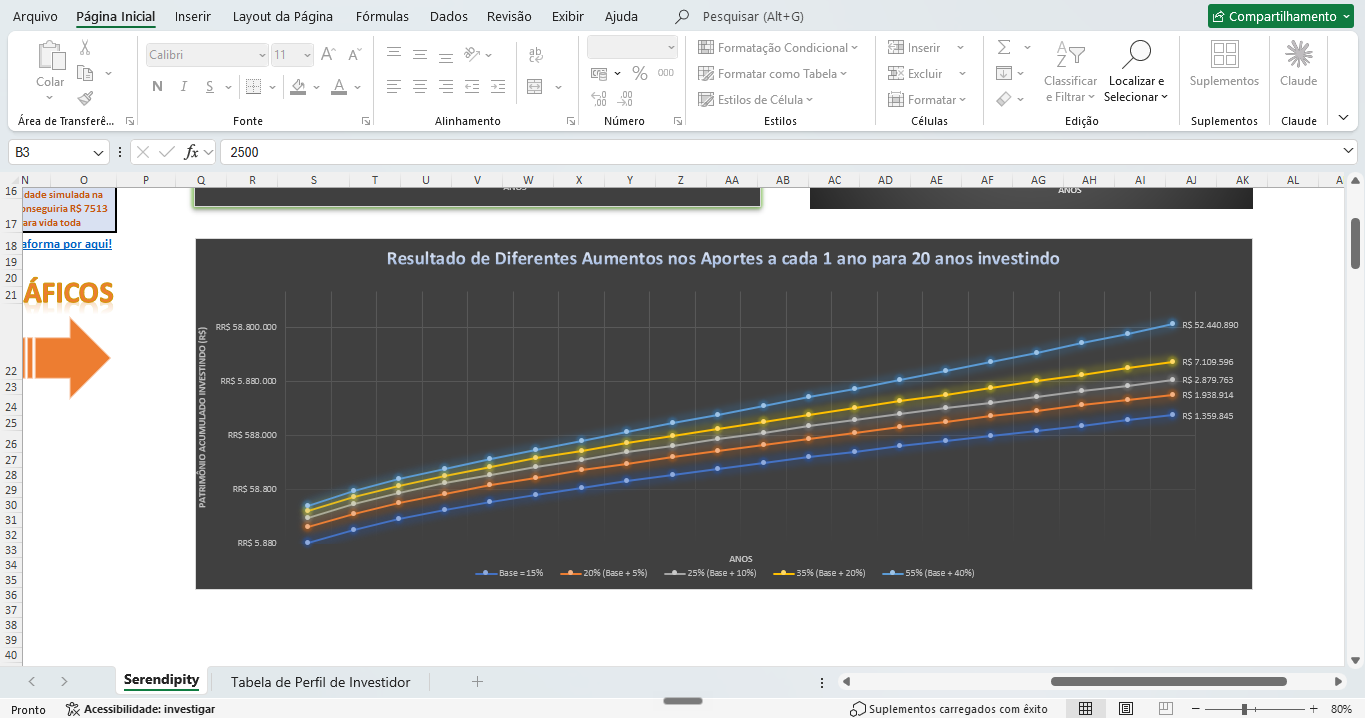Open the Claude add-in

click(1298, 64)
